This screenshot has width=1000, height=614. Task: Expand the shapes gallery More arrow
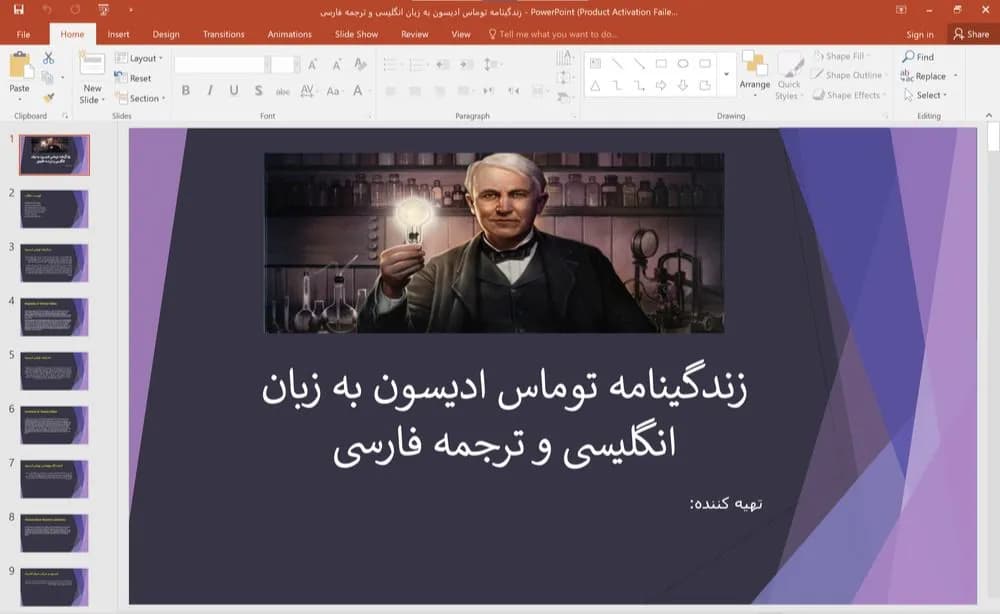click(726, 75)
